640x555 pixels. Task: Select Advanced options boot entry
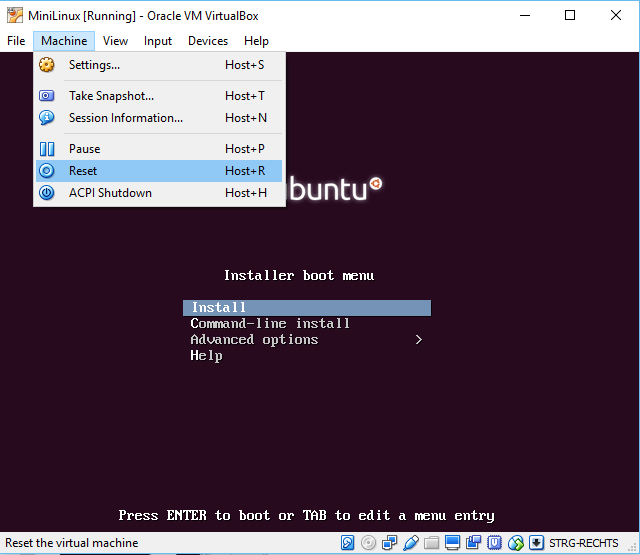(254, 340)
